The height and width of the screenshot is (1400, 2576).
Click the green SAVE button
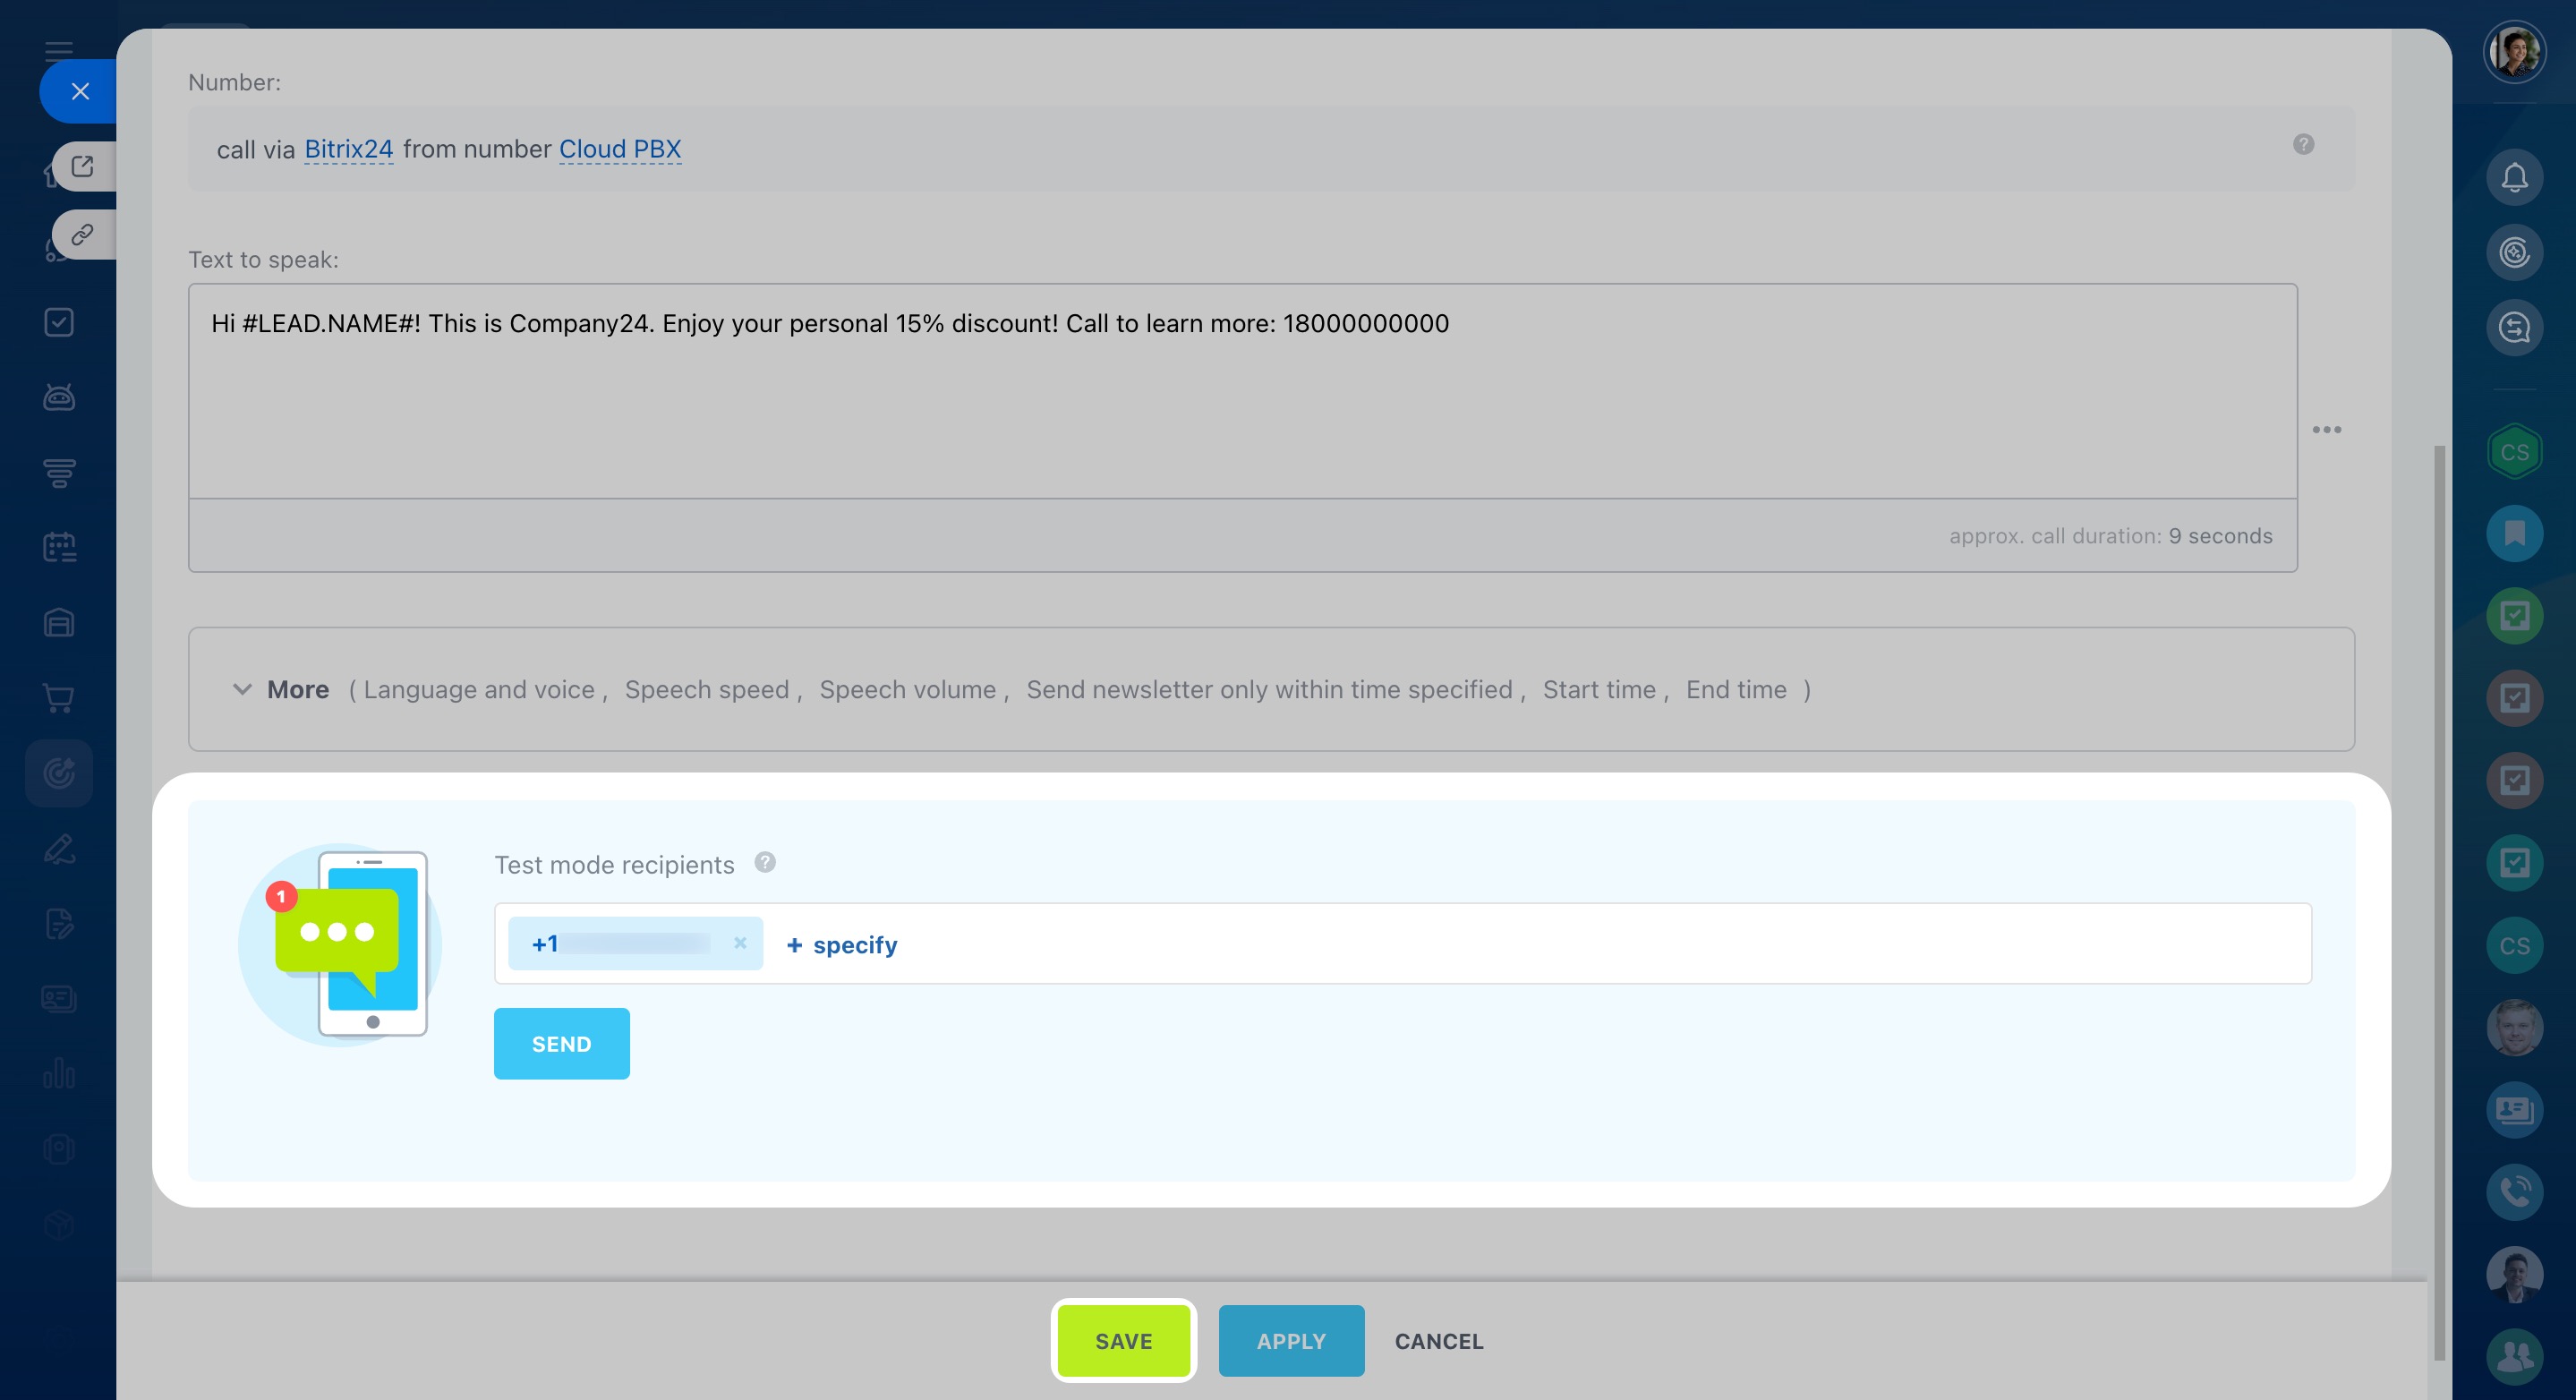click(1123, 1340)
